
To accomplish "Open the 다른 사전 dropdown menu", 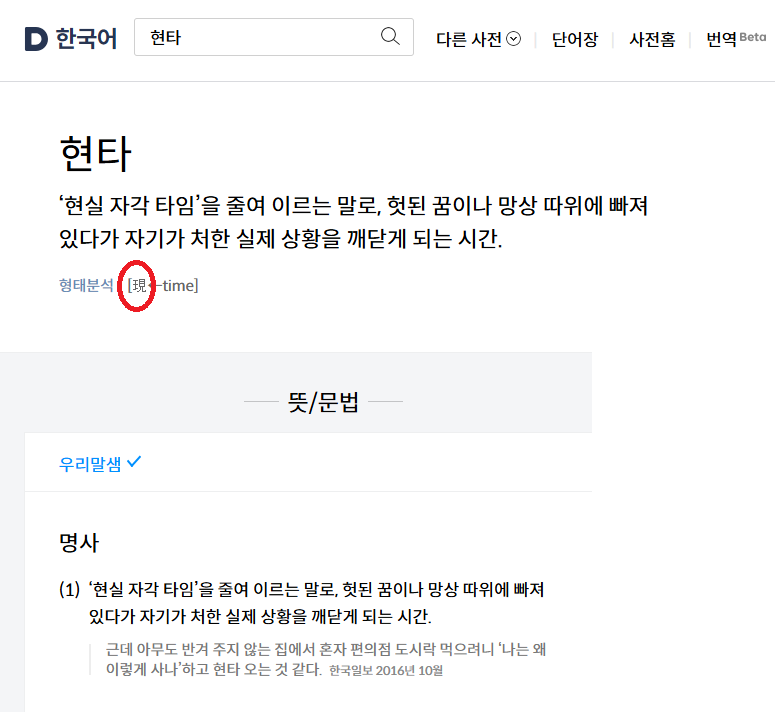I will point(478,39).
